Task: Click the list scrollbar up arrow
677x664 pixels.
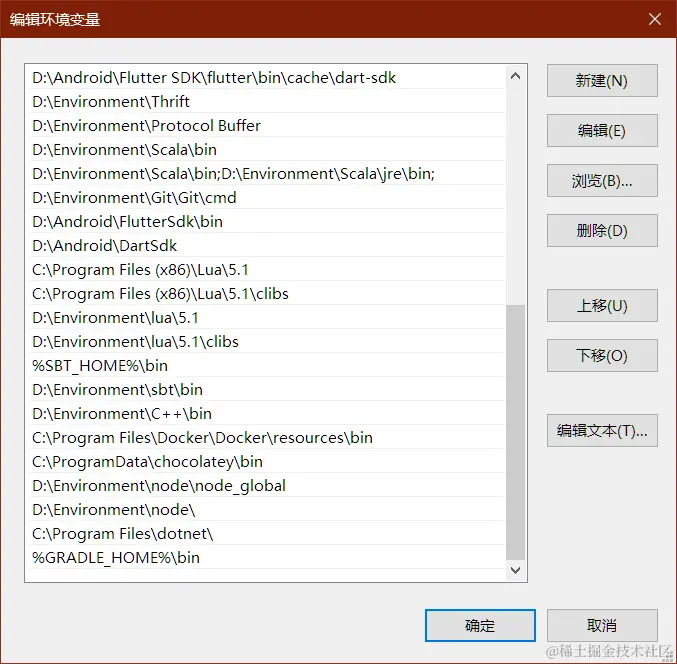Action: [515, 76]
